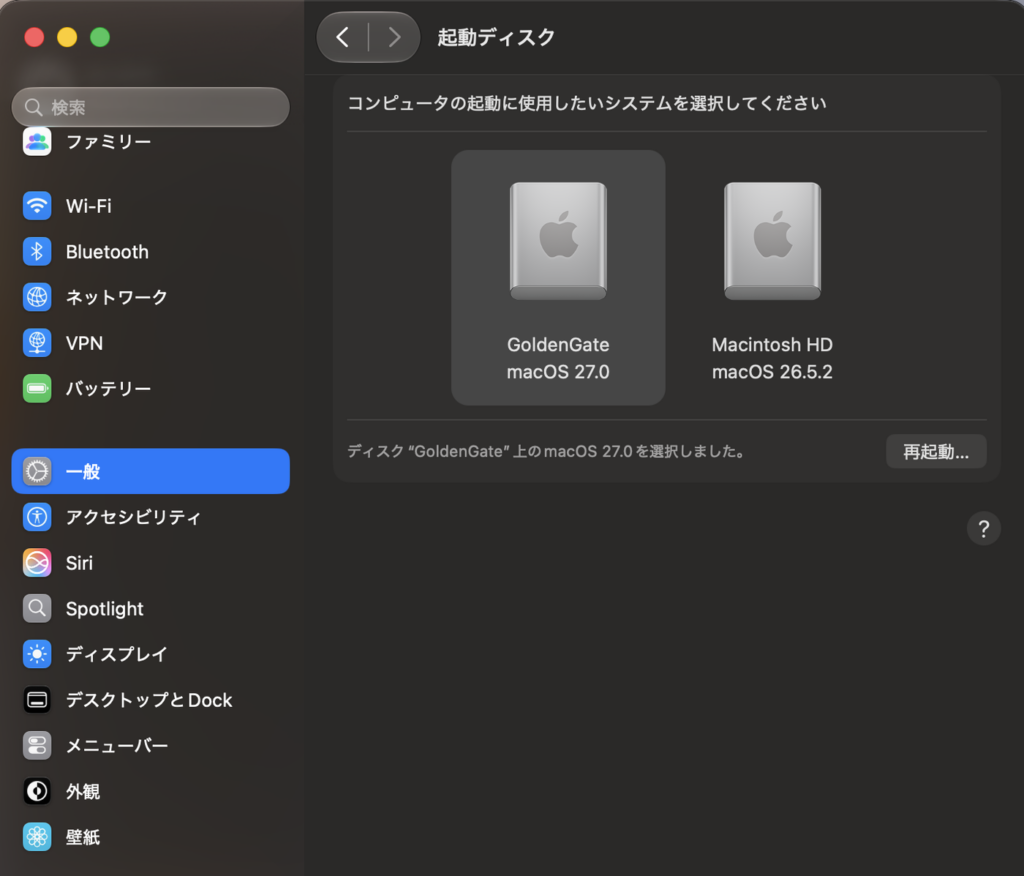Click the Siri icon in sidebar

click(37, 562)
